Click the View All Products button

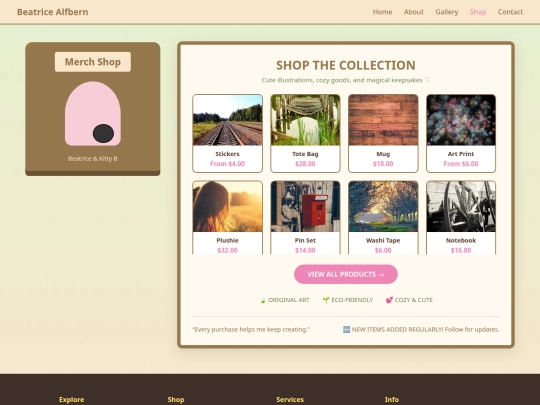pyautogui.click(x=346, y=274)
